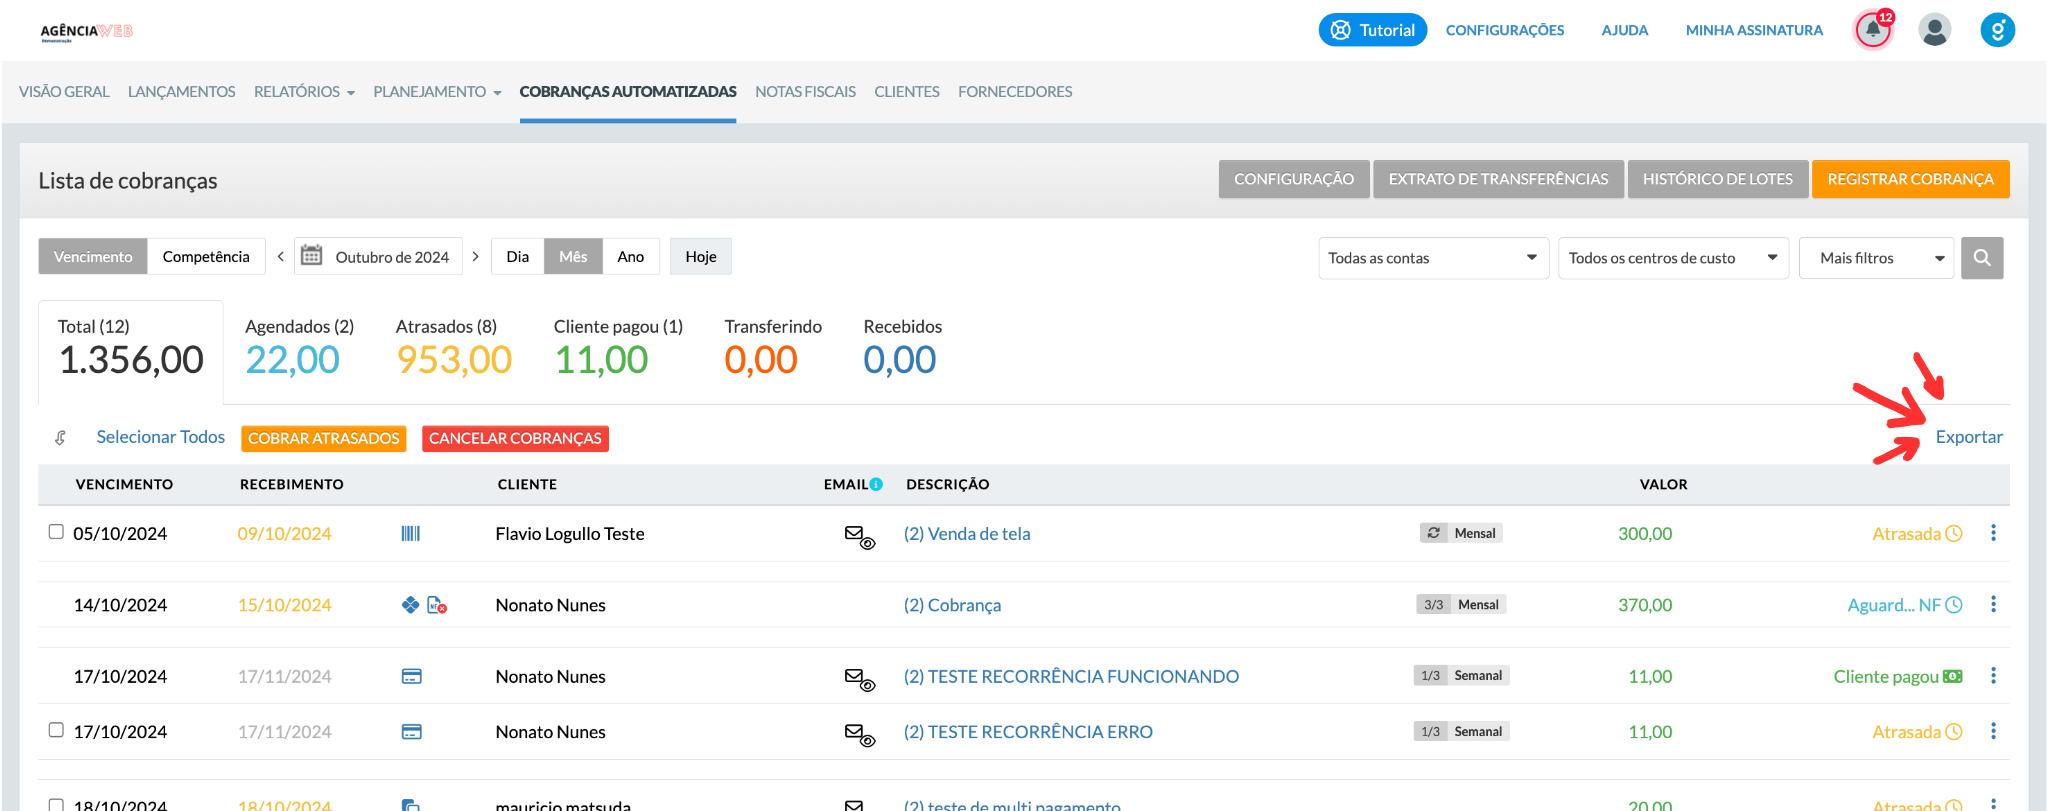The height and width of the screenshot is (811, 2048).
Task: Select the Cliente pagou (1) summary tab
Action: [618, 348]
